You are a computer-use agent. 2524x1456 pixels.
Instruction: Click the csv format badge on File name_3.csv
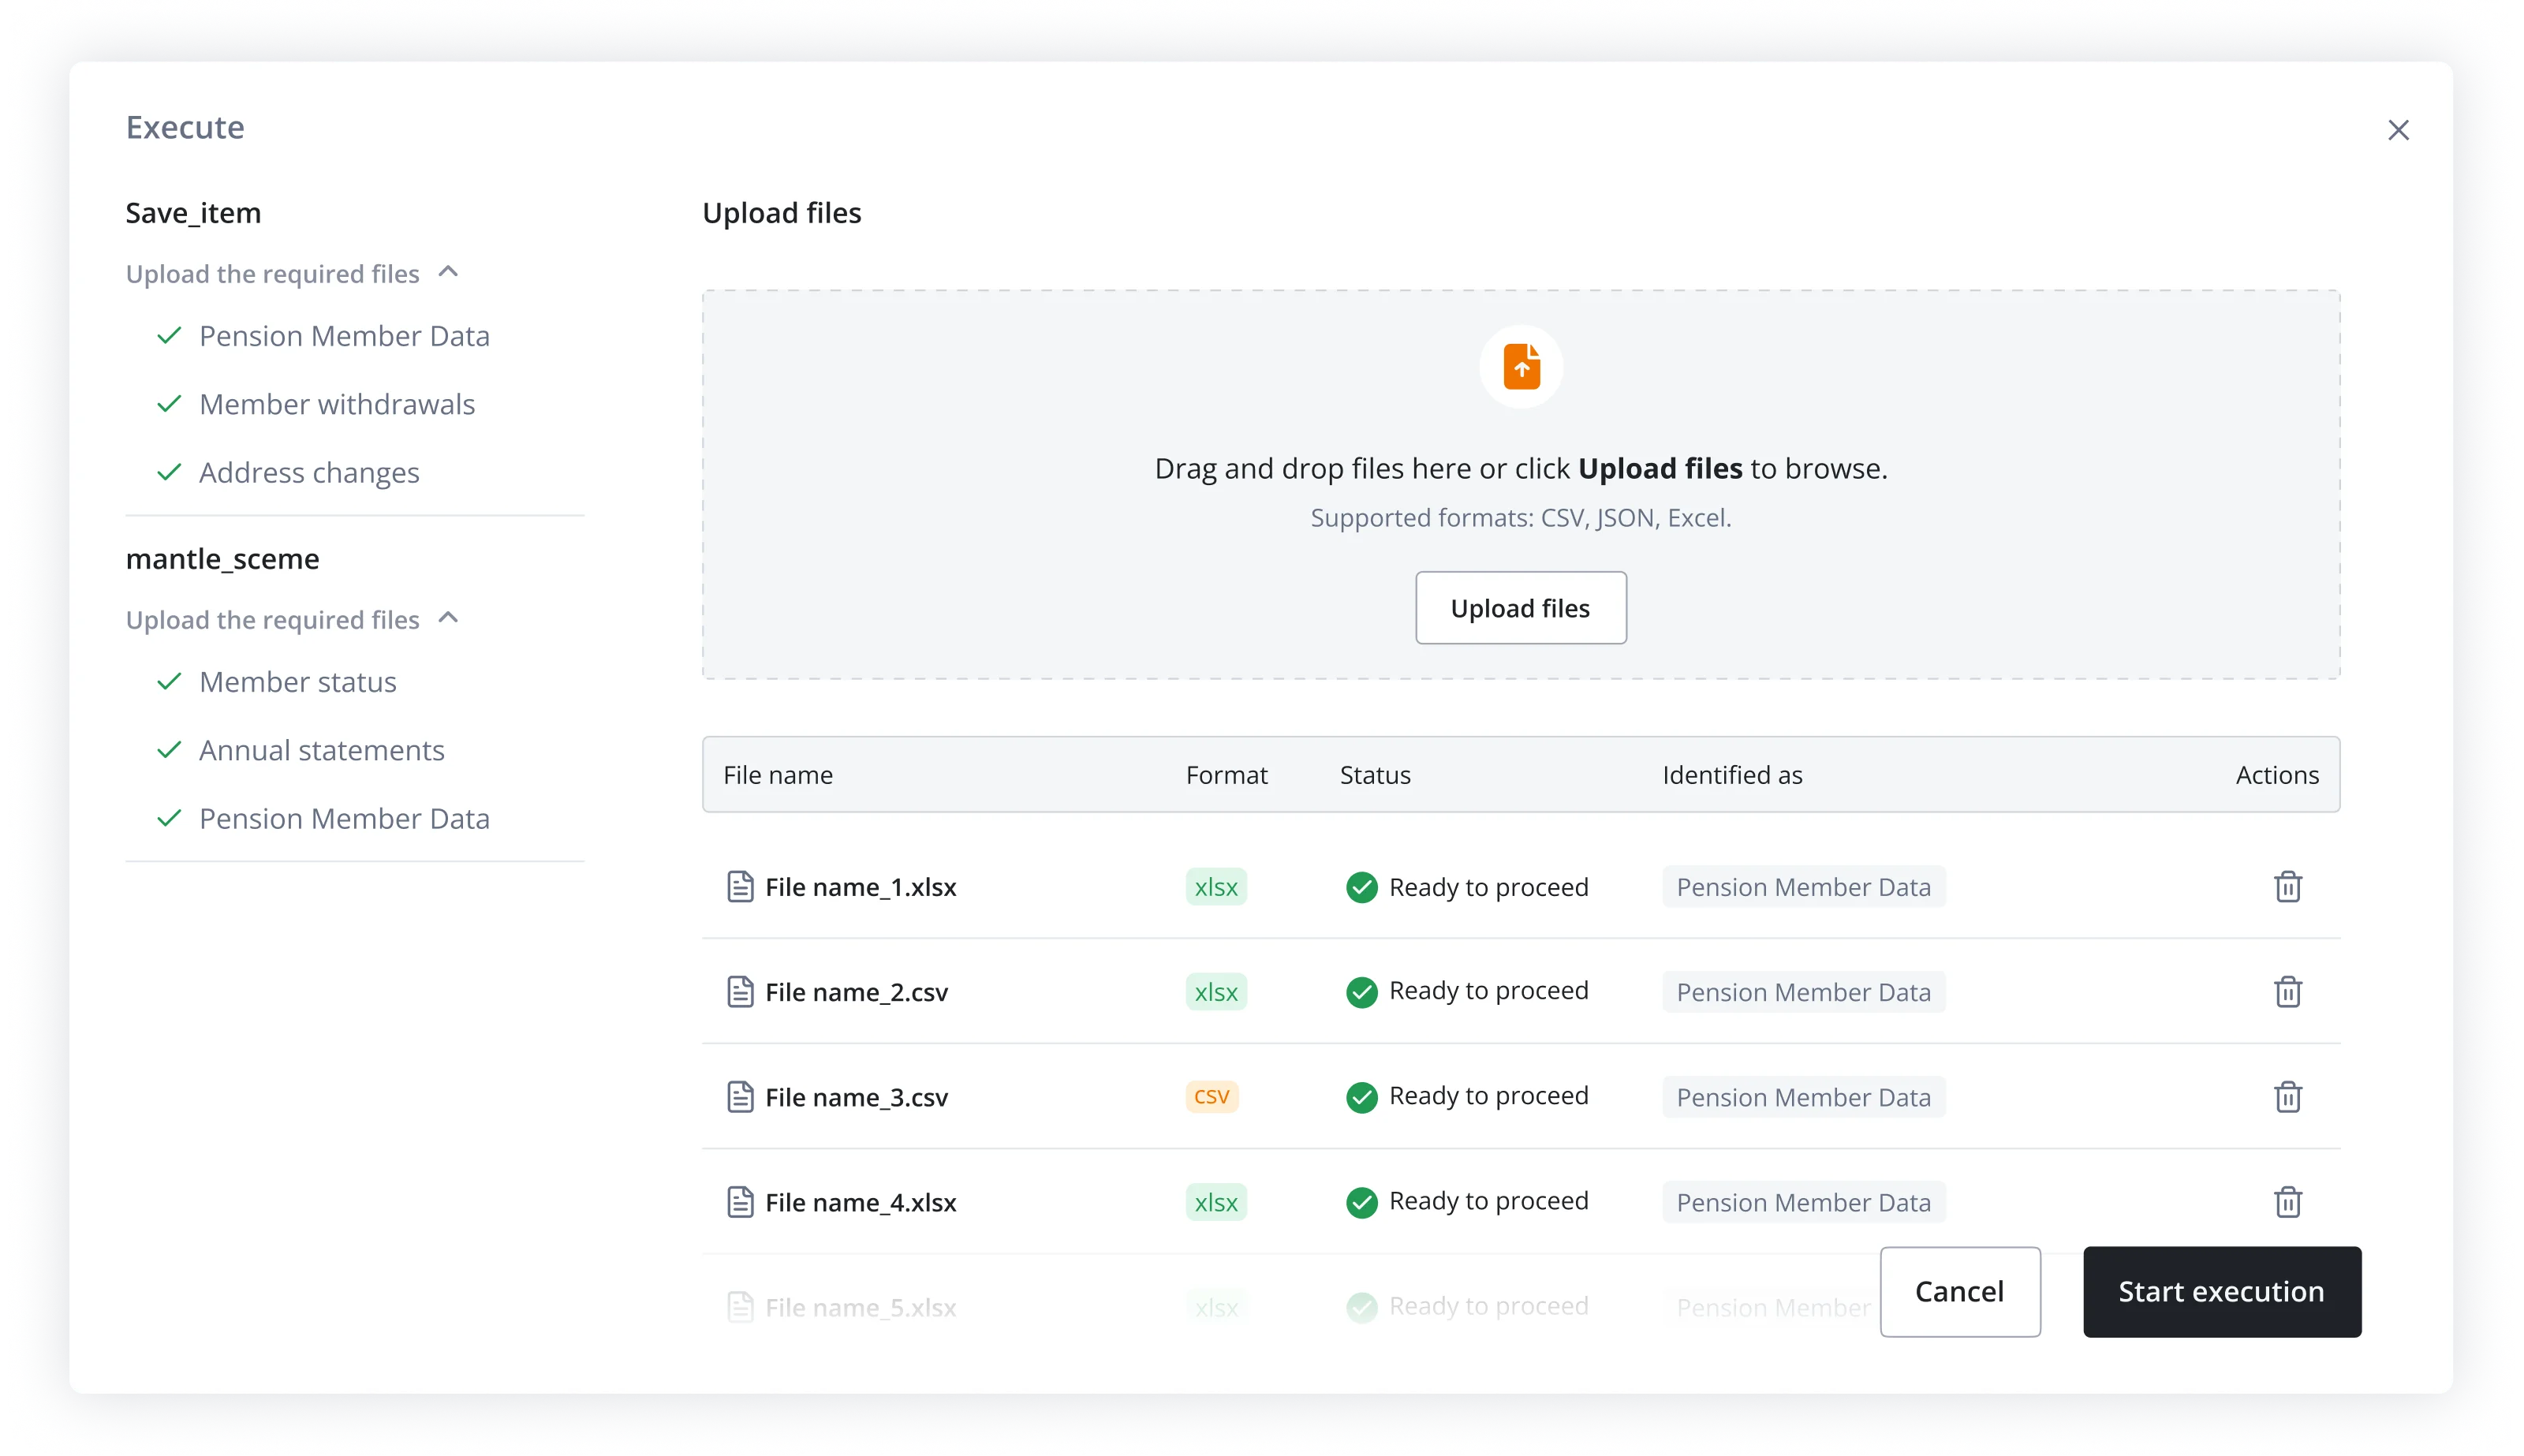[1212, 1096]
